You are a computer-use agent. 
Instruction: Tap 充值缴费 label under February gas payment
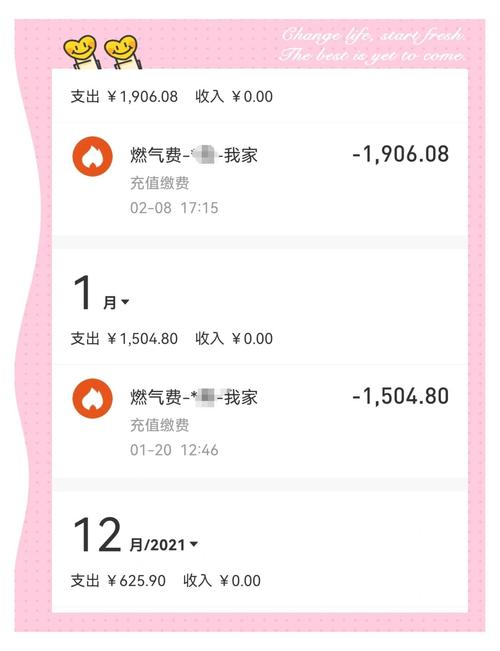point(160,183)
